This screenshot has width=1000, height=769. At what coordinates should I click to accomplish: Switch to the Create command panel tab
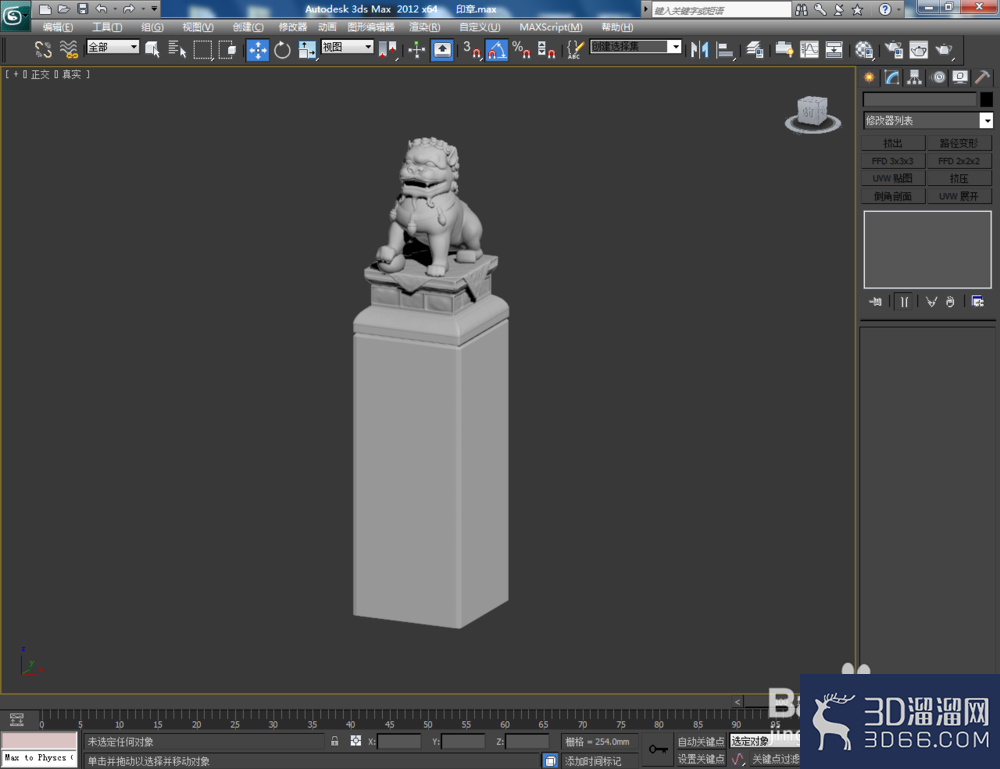coord(869,78)
